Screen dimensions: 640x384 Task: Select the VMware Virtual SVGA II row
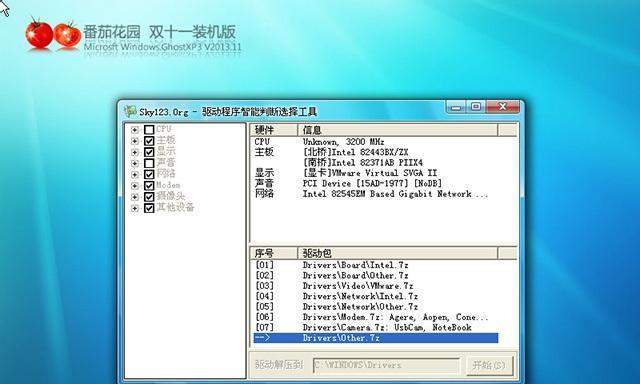pyautogui.click(x=376, y=173)
